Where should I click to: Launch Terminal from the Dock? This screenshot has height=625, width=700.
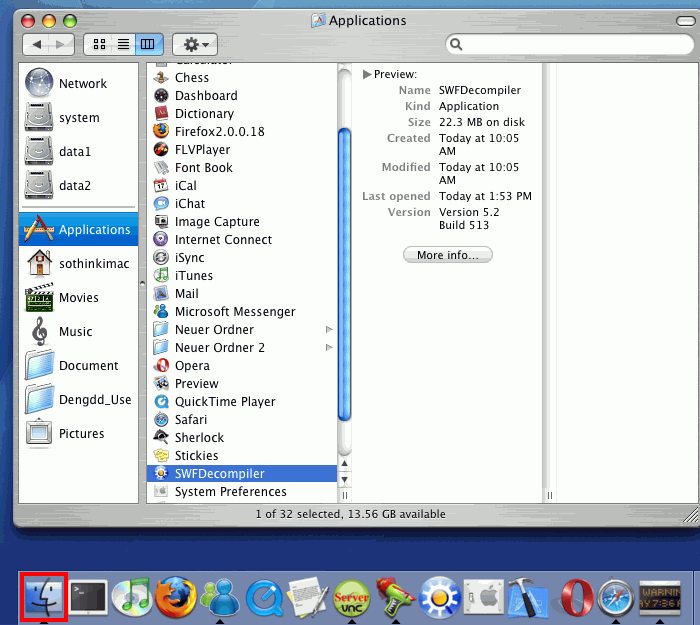[x=88, y=597]
